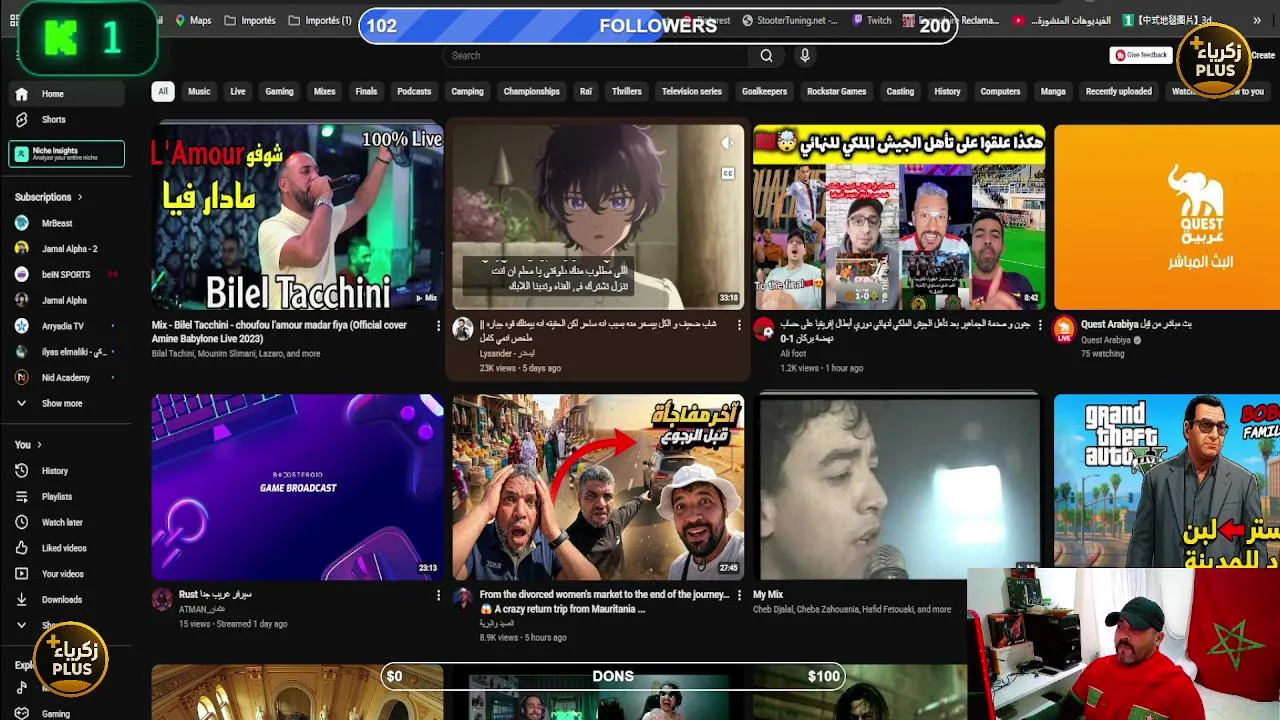Select the Goalkeepers filter chip
Viewport: 1280px width, 720px height.
(764, 92)
